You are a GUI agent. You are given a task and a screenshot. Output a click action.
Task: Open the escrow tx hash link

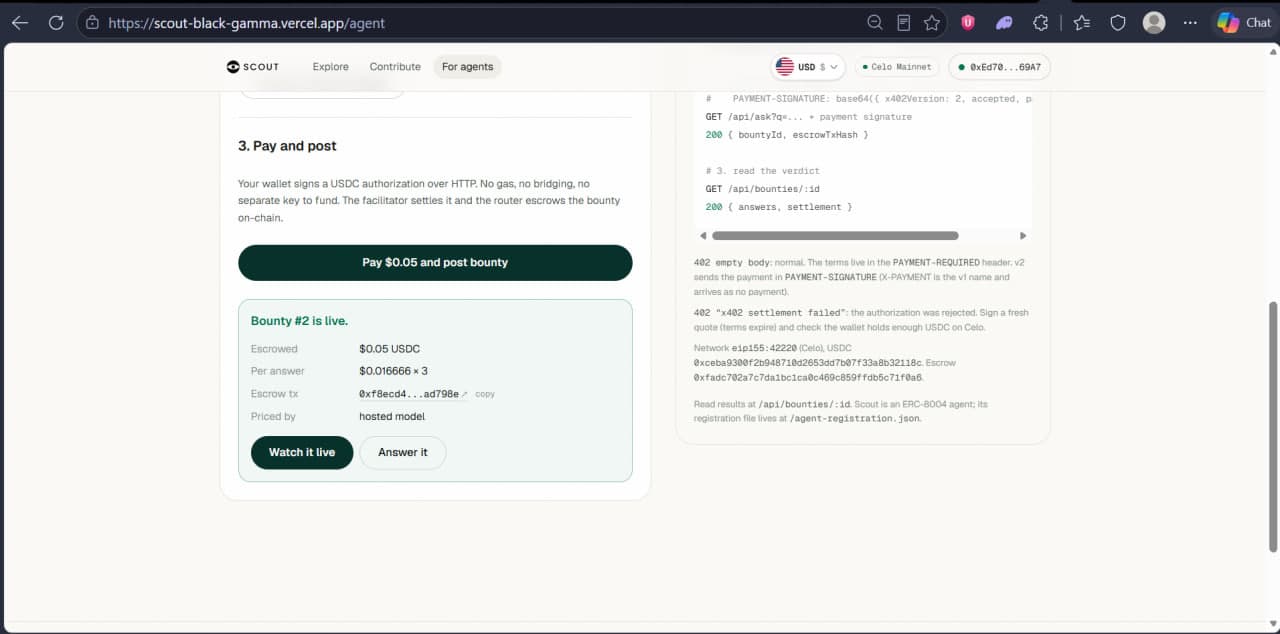413,394
